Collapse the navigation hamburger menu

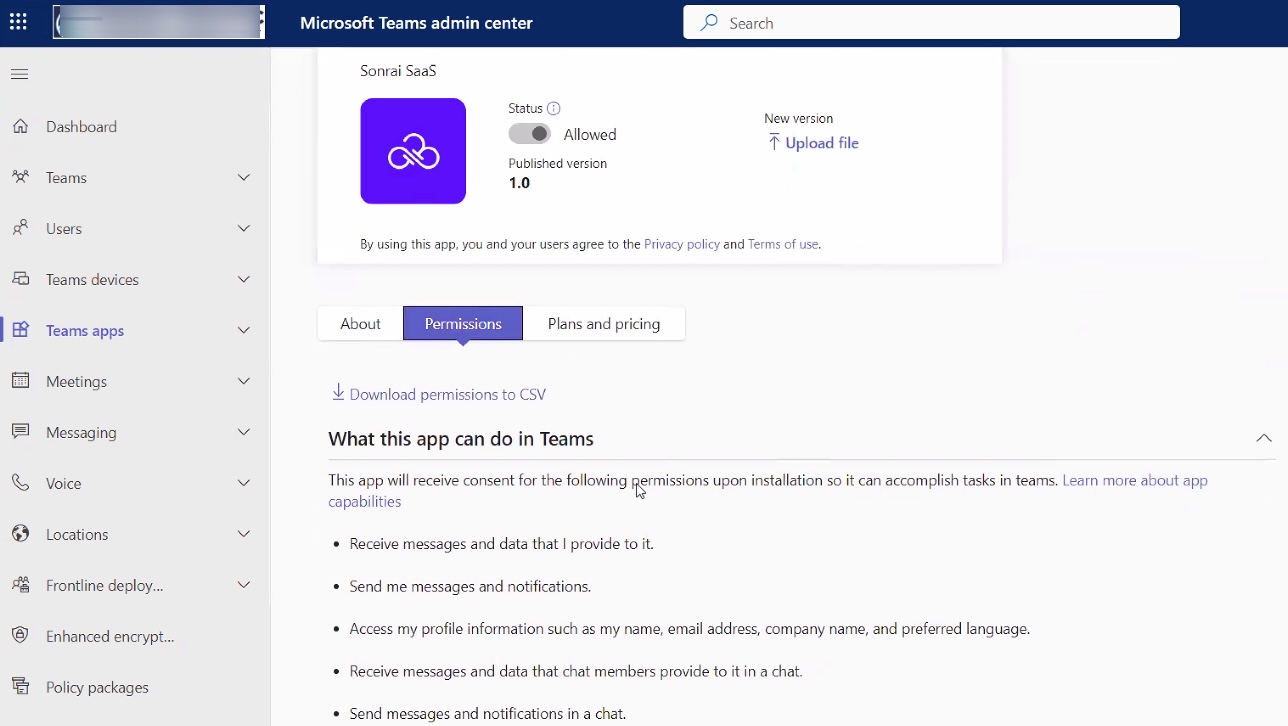20,74
